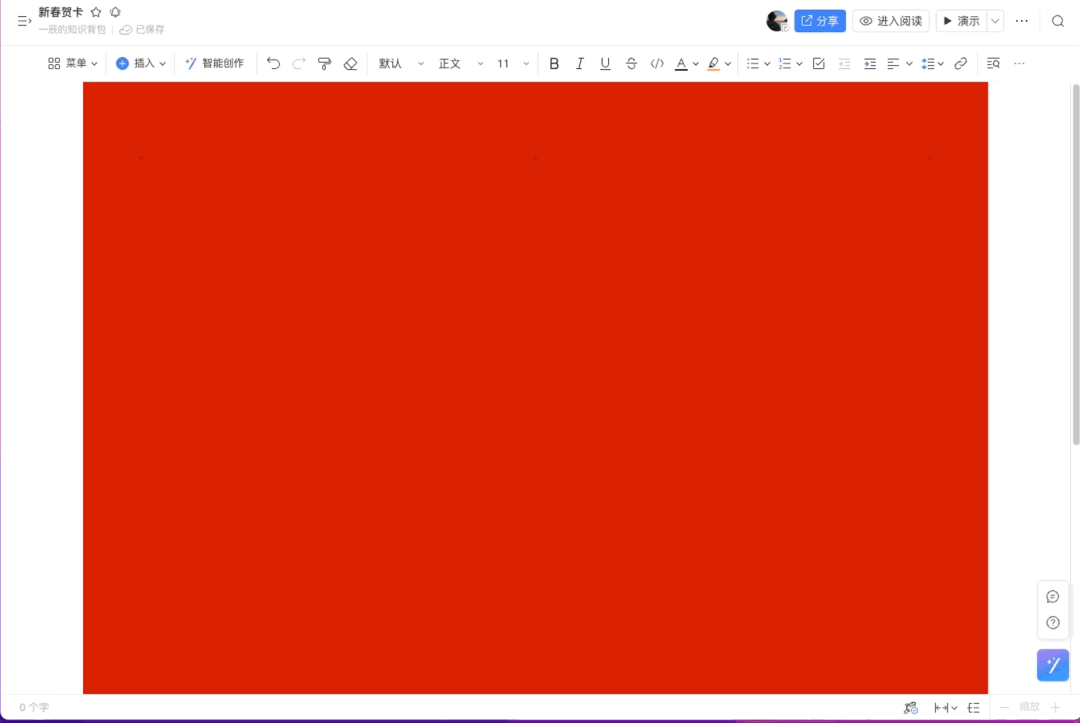Viewport: 1080px width, 723px height.
Task: Open the highlight color picker arrow
Action: [x=728, y=64]
